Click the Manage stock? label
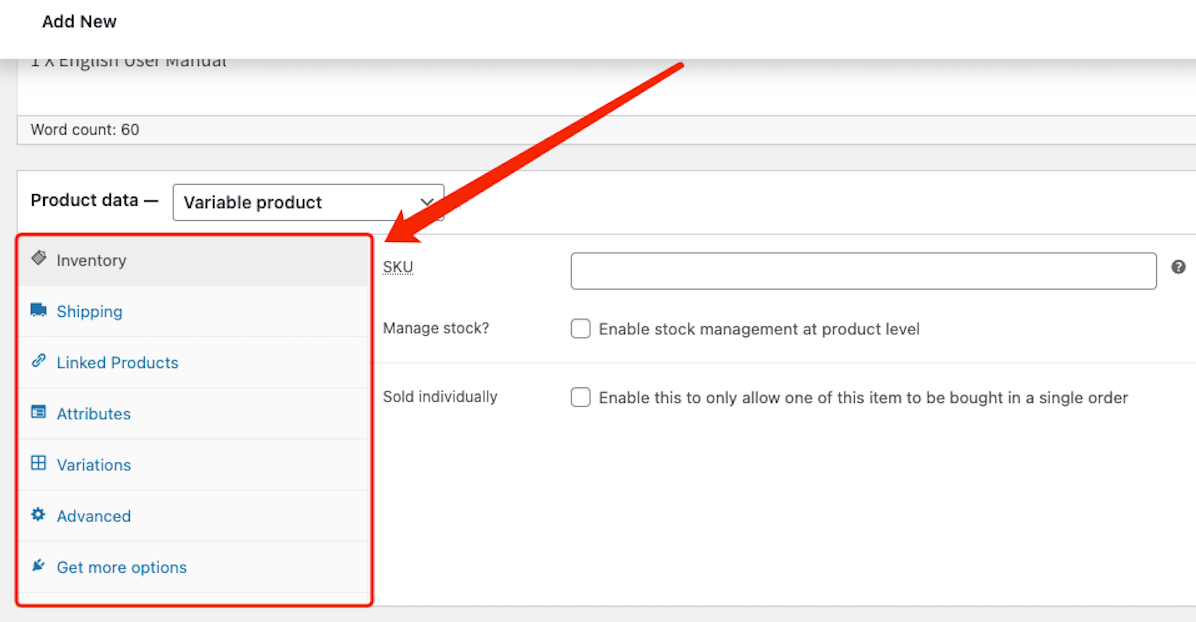This screenshot has height=622, width=1196. pos(436,328)
